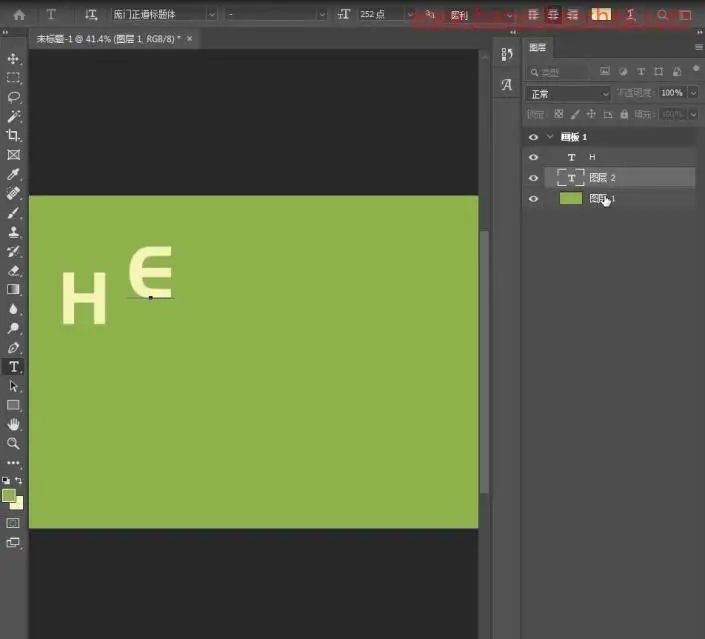Select the Dodge tool
Viewport: 705px width, 639px height.
point(13,328)
